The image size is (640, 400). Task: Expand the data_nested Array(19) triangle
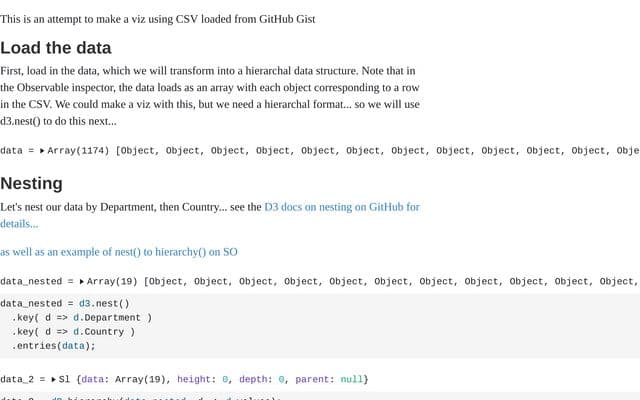coord(82,281)
